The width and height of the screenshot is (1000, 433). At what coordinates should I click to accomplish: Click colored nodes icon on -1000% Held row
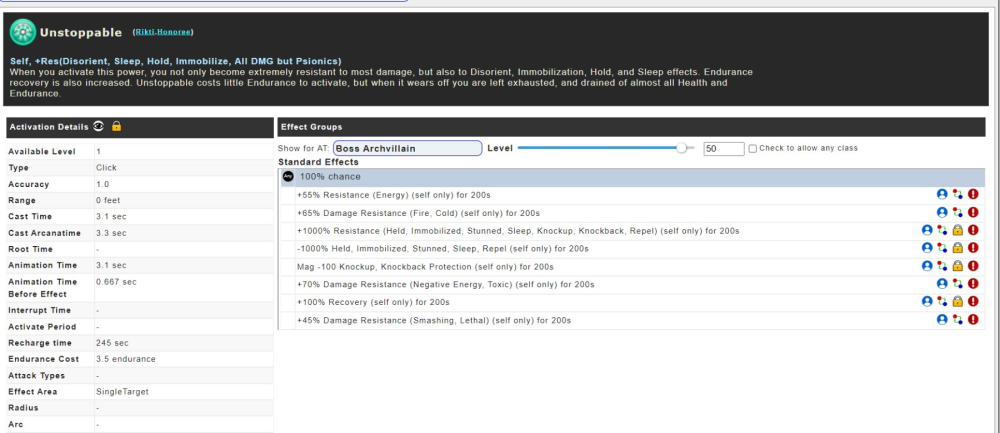click(942, 248)
